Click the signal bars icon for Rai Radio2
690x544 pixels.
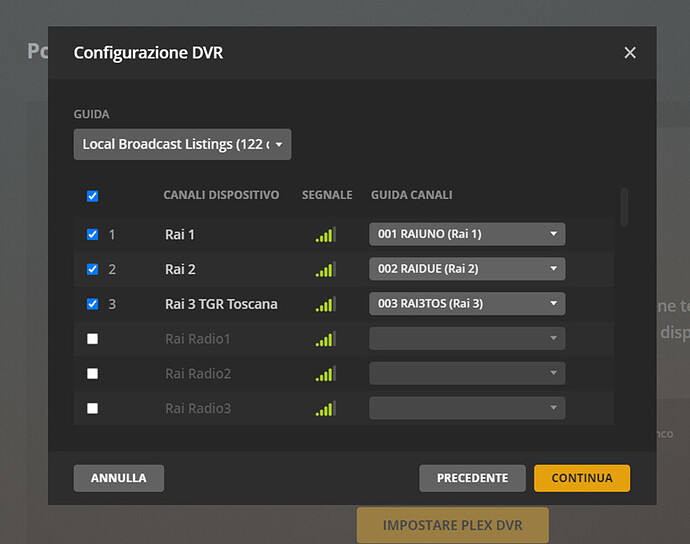pos(326,373)
